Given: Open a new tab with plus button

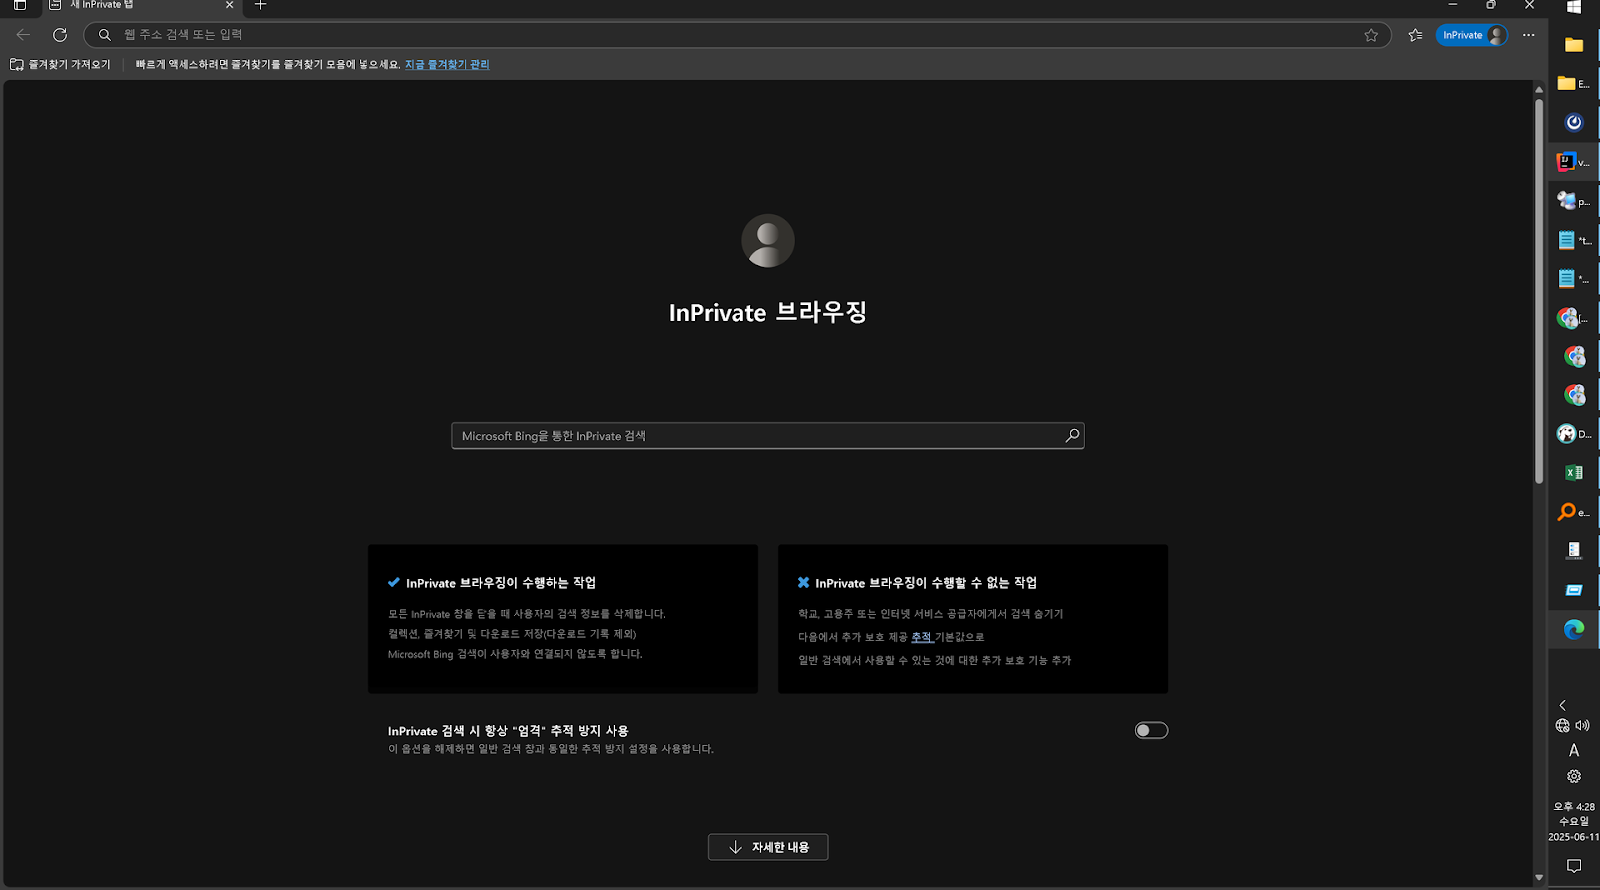Looking at the screenshot, I should tap(260, 5).
